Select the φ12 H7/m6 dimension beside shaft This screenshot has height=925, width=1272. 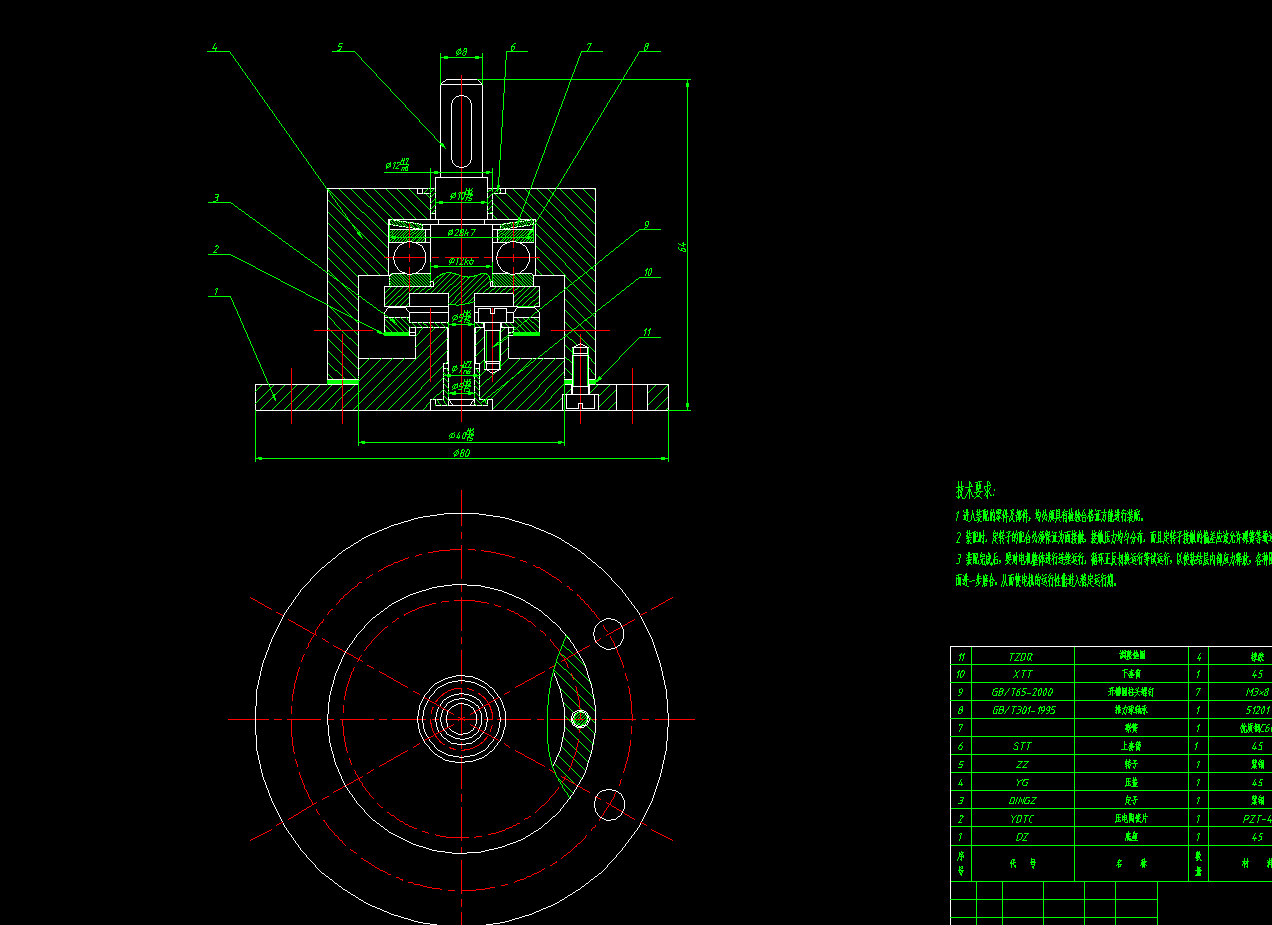click(397, 165)
